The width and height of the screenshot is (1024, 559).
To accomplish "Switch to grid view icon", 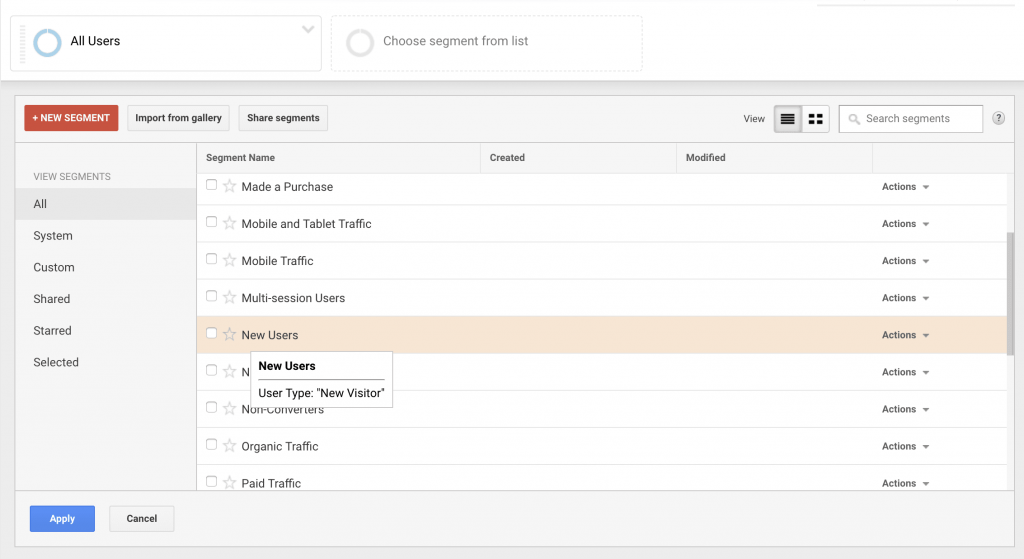I will coord(816,119).
